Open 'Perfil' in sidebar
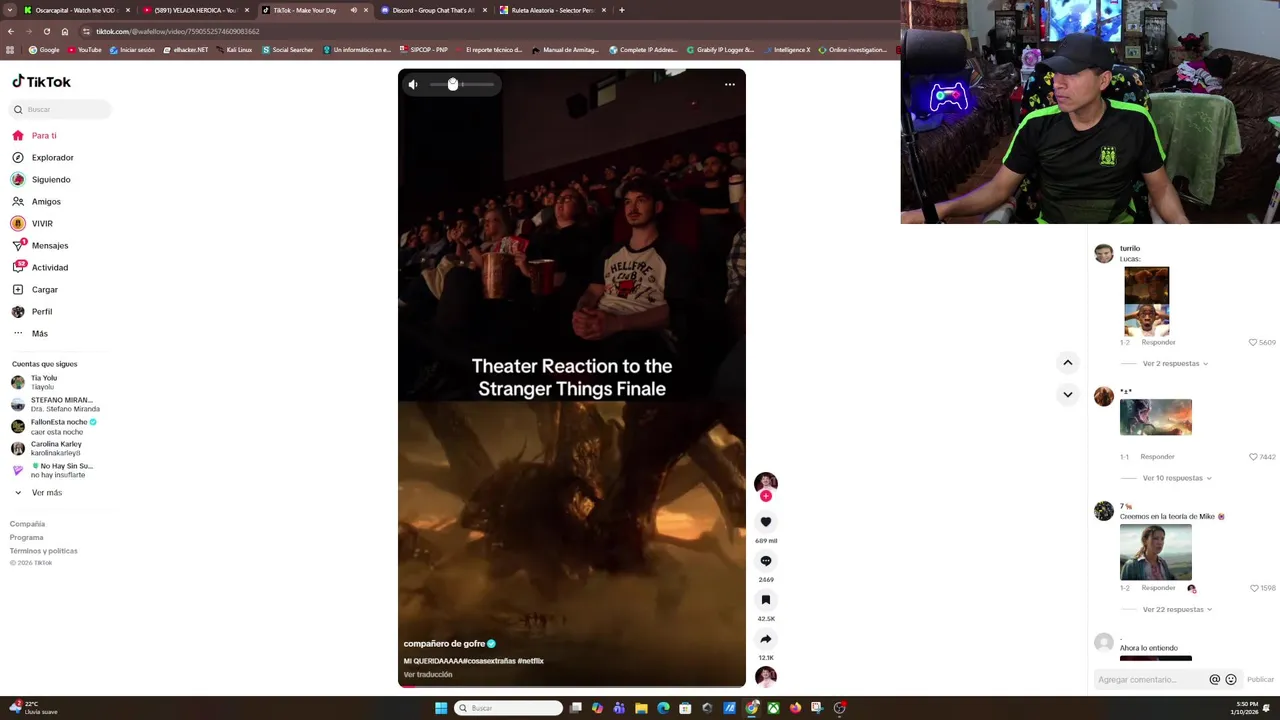This screenshot has height=720, width=1280. 32,312
